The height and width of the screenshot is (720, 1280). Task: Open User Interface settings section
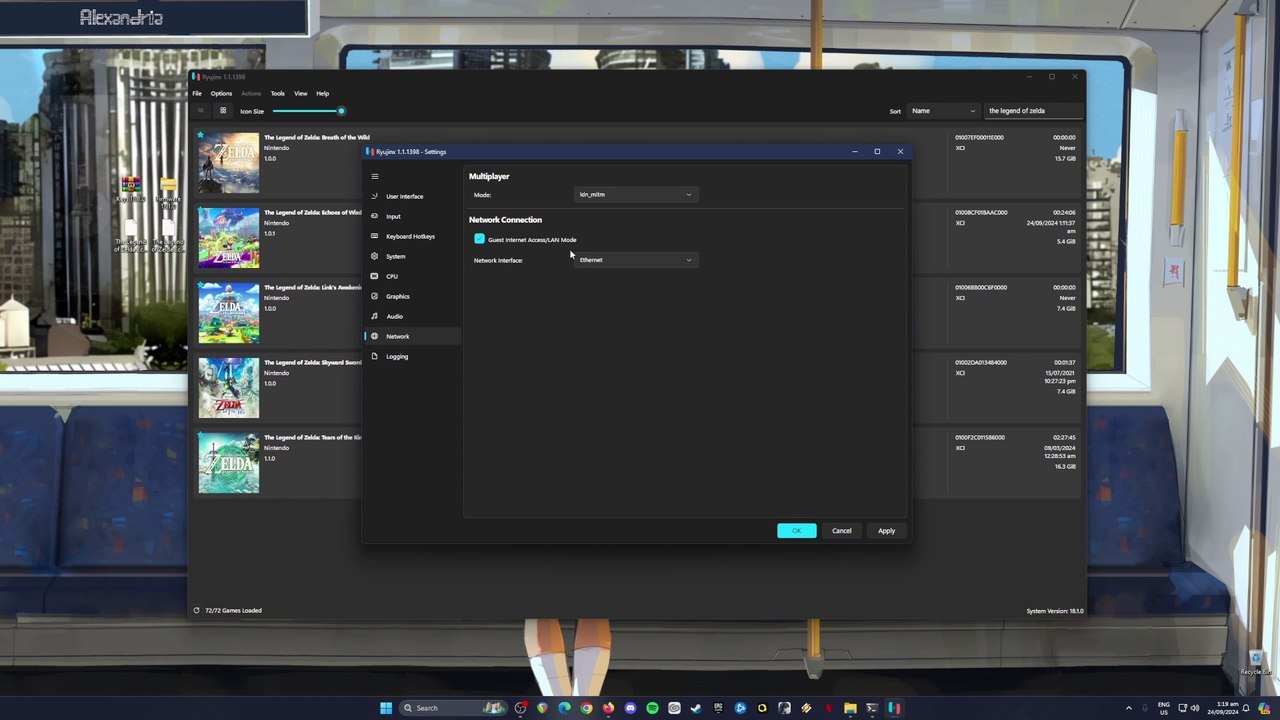411,196
